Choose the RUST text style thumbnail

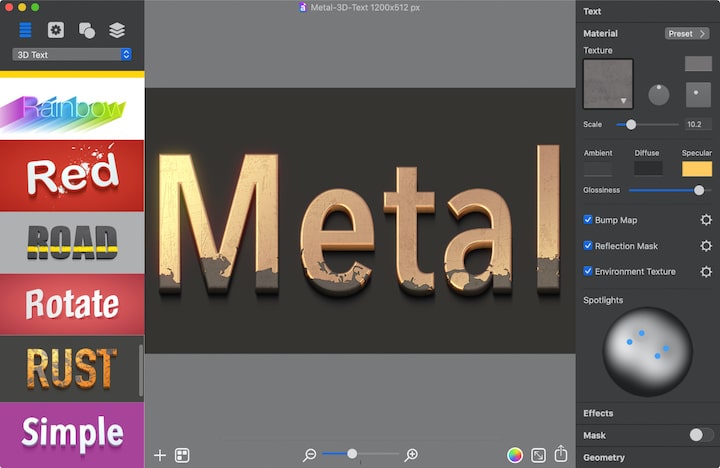70,368
